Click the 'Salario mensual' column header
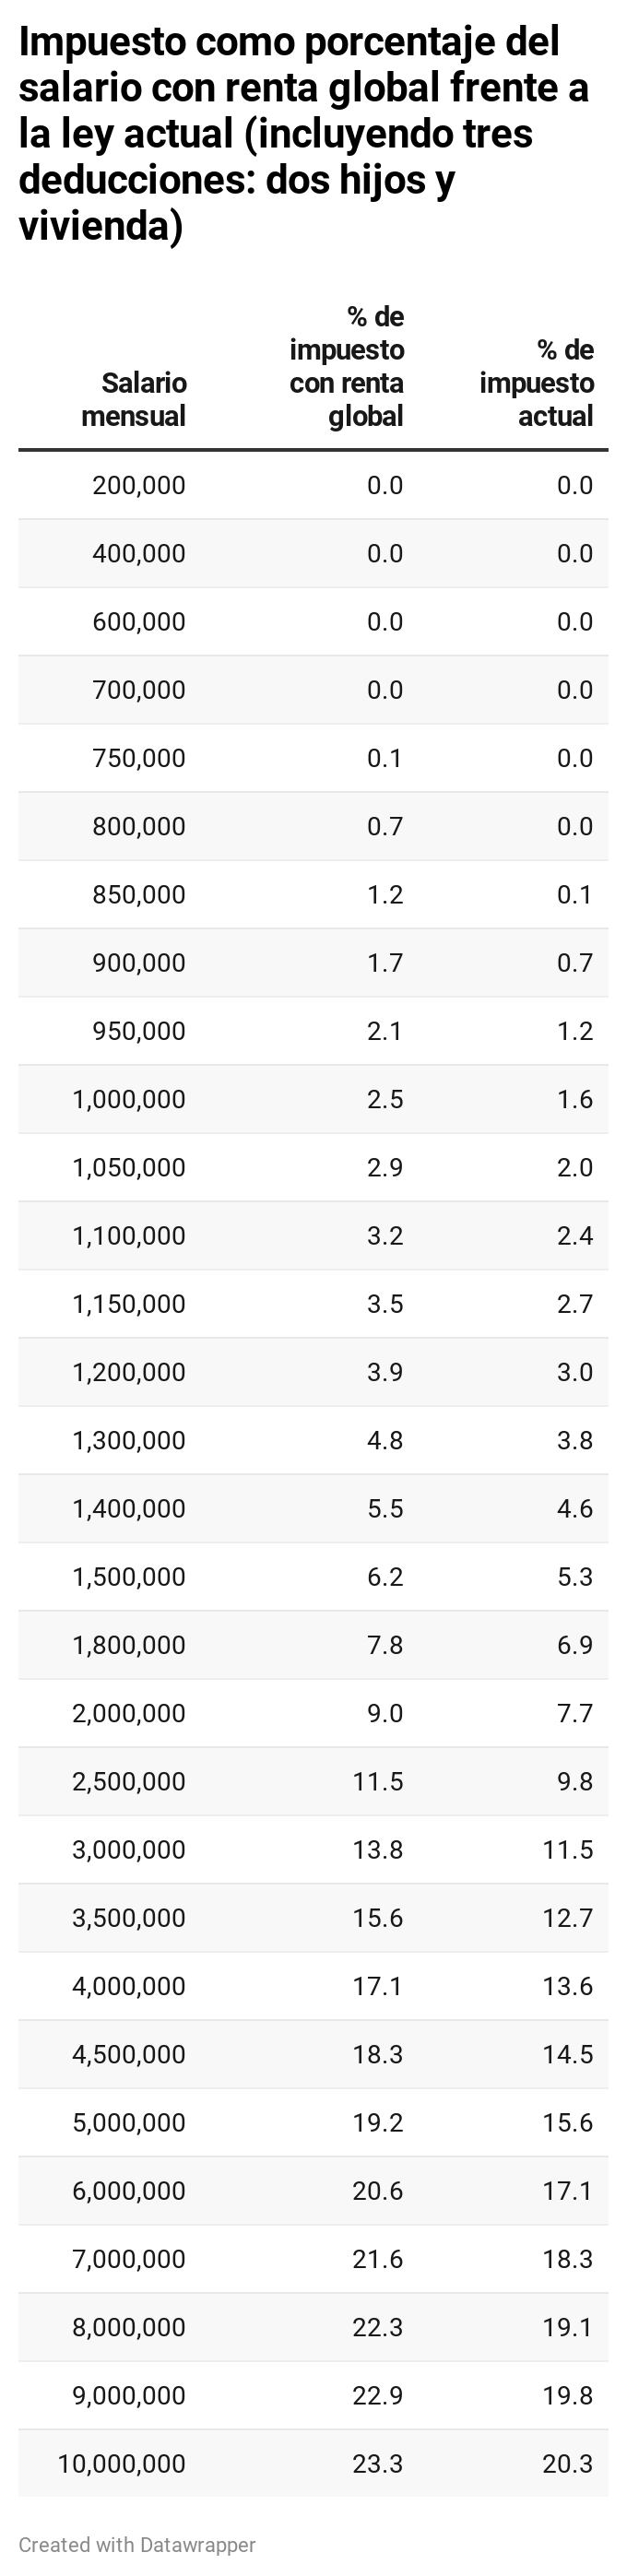This screenshot has width=627, height=2576. click(134, 399)
